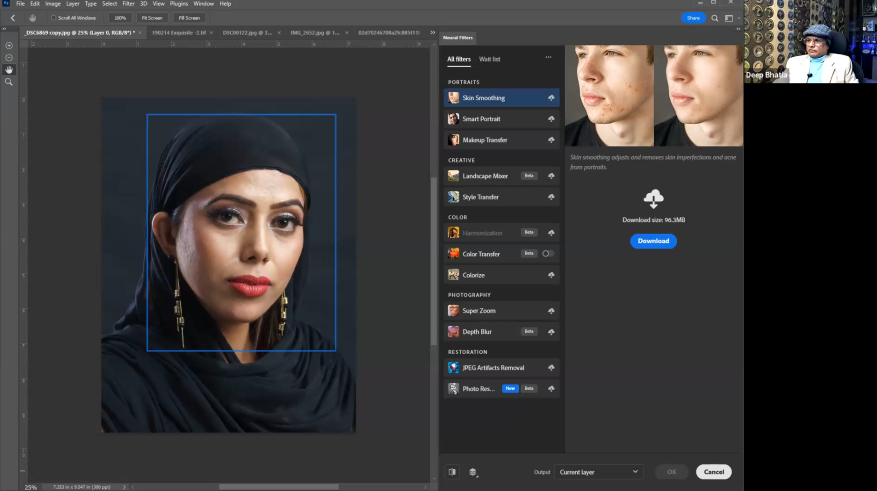Expand the hidden document tabs overflow arrows
Image resolution: width=877 pixels, height=491 pixels.
tap(431, 33)
